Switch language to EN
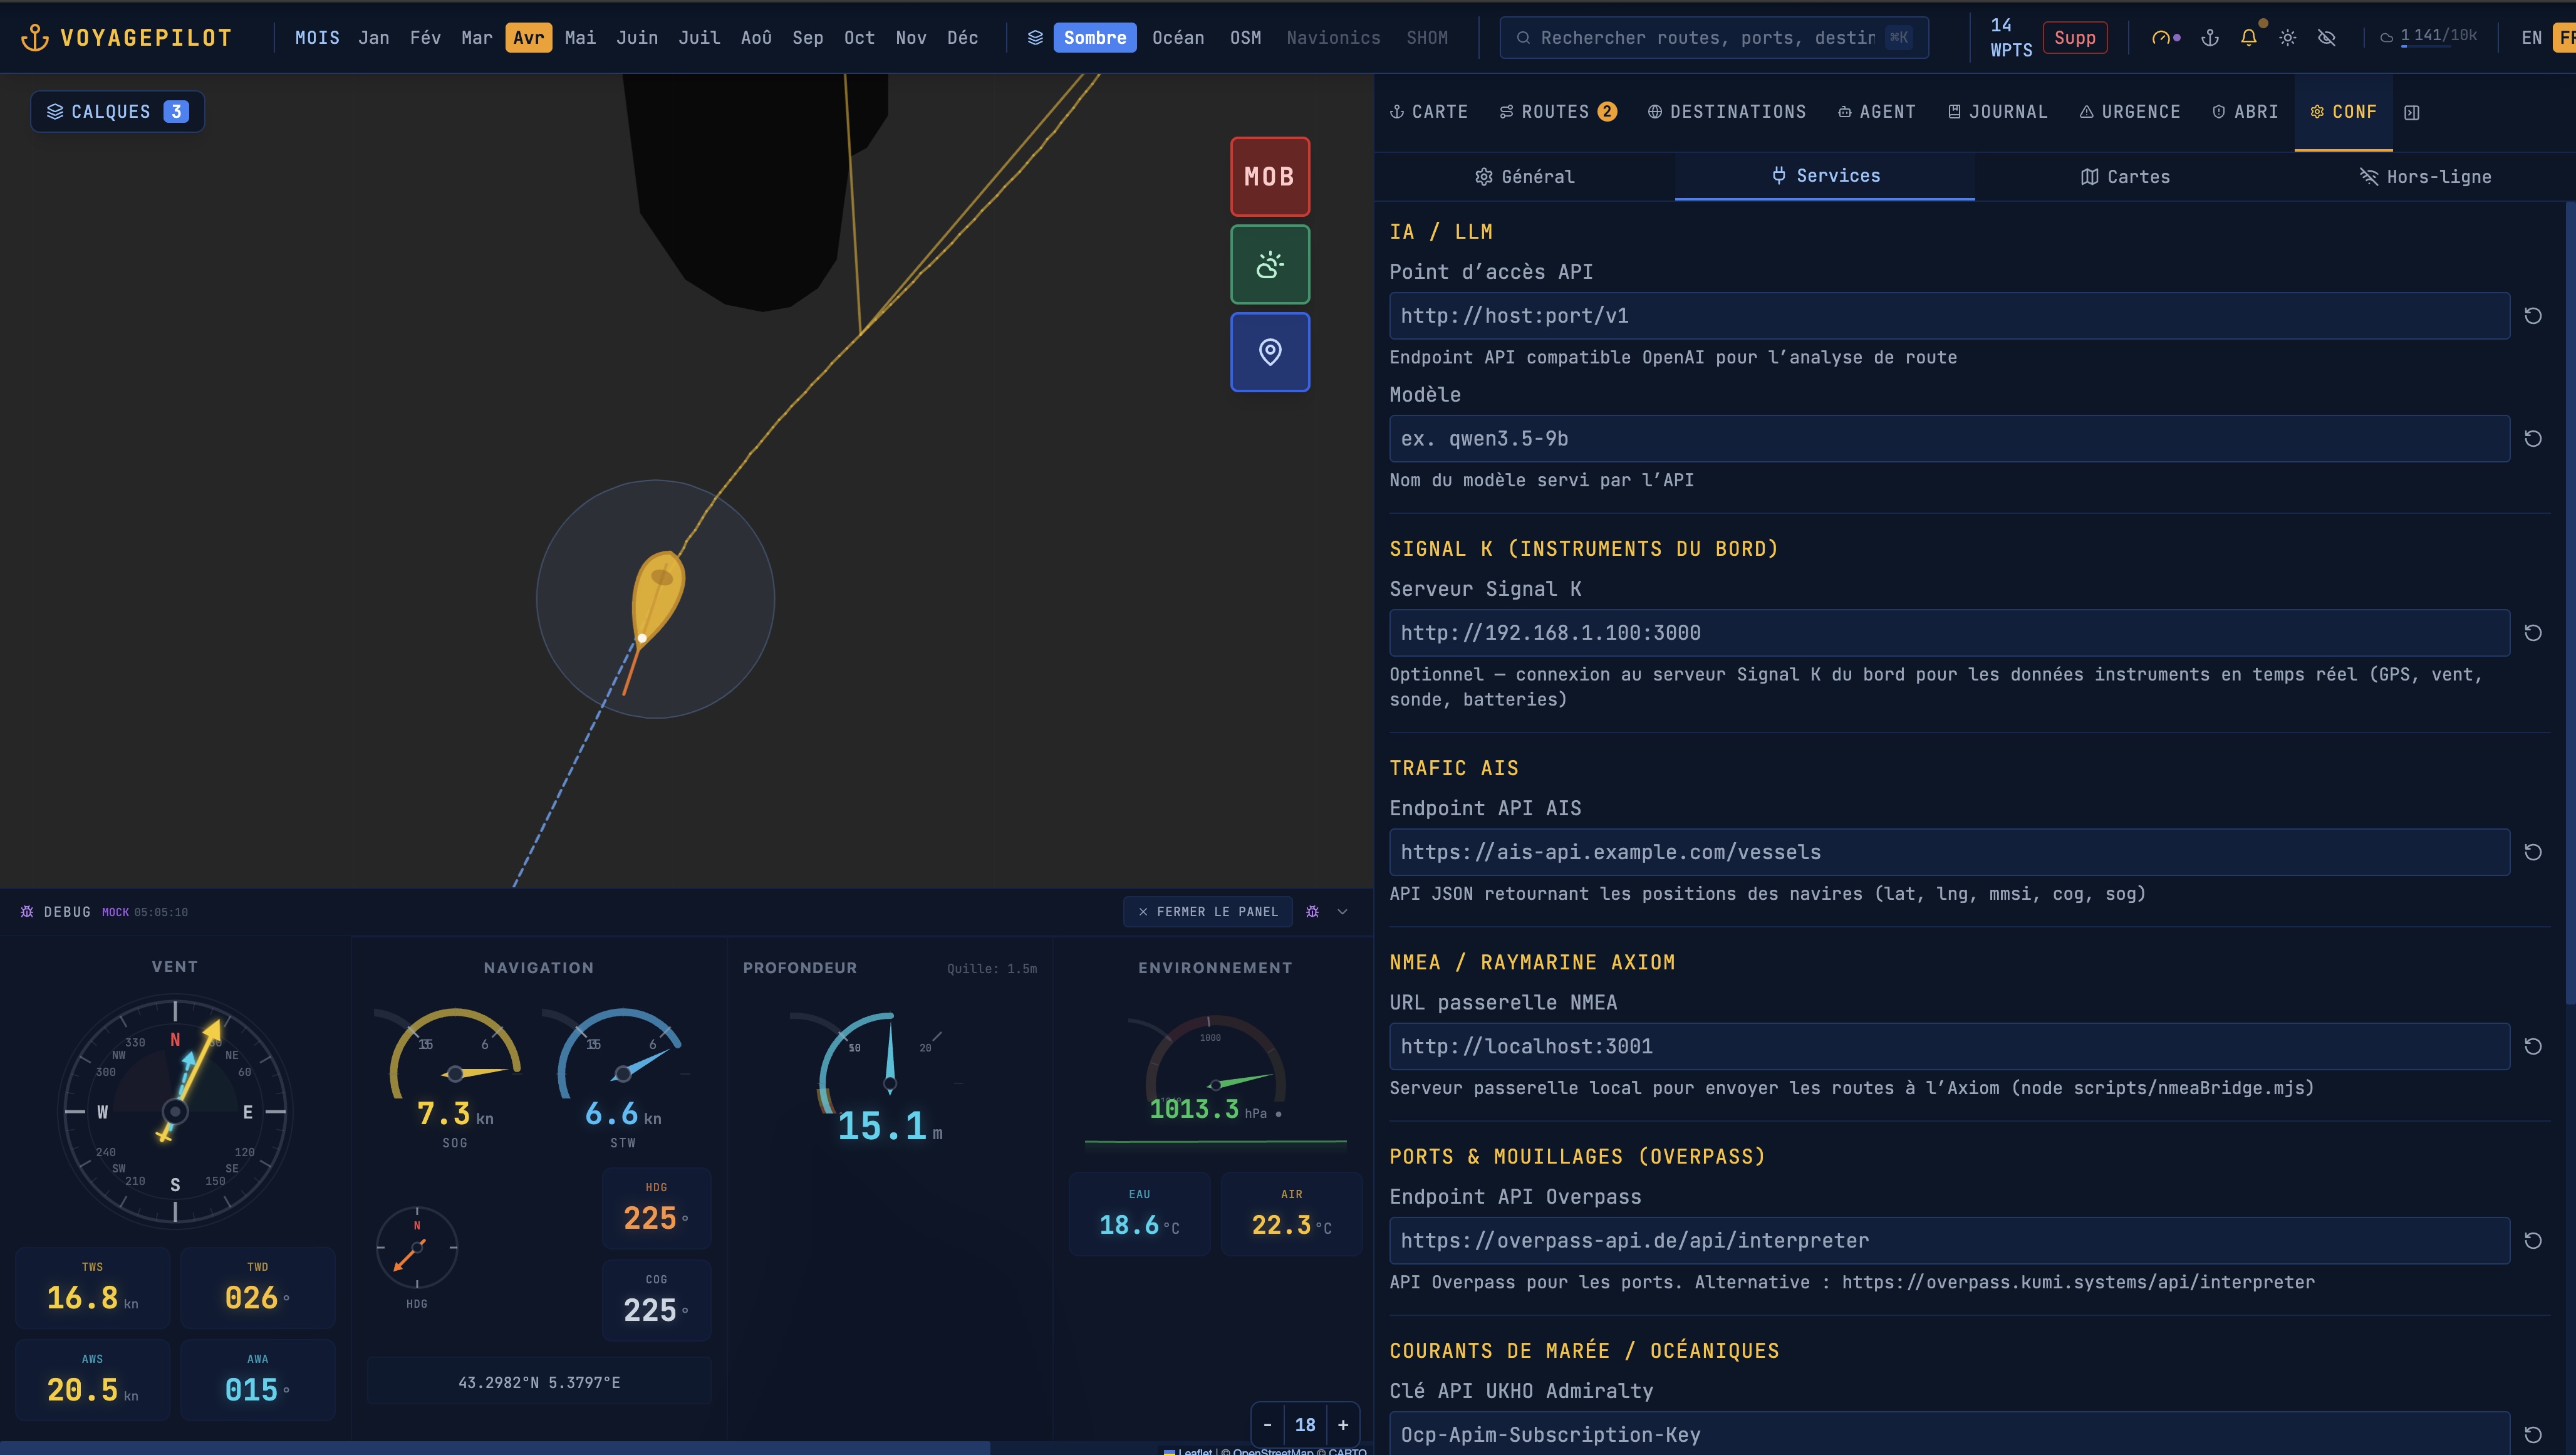 click(x=2531, y=38)
